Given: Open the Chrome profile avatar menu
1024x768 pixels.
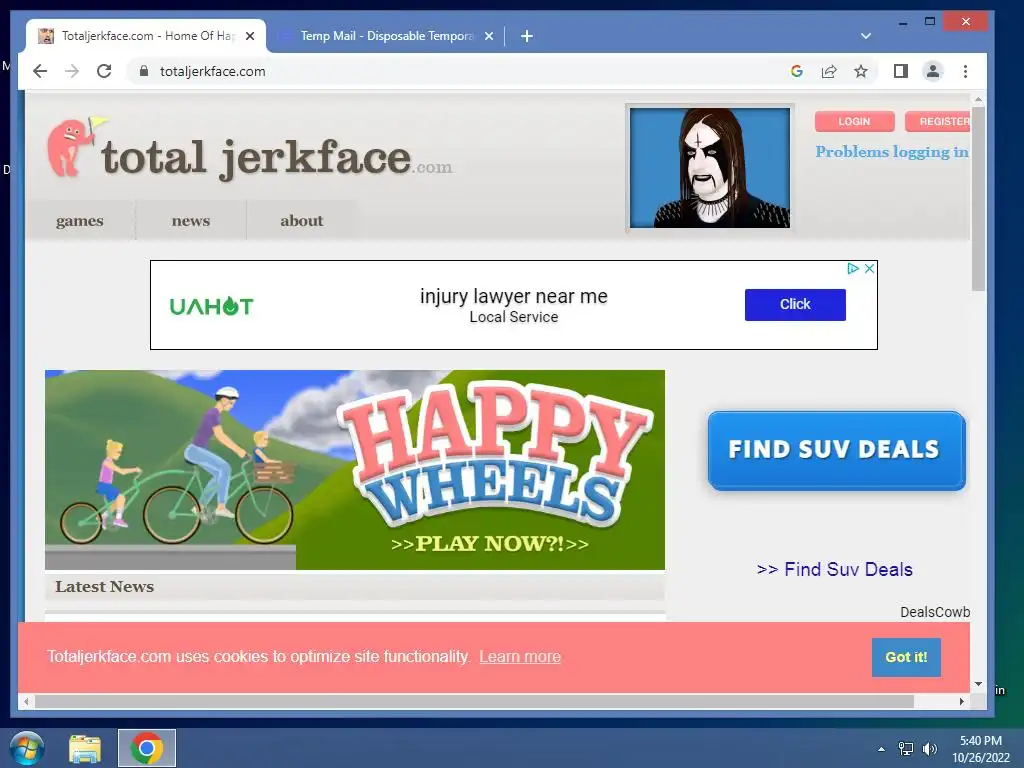Looking at the screenshot, I should point(933,71).
